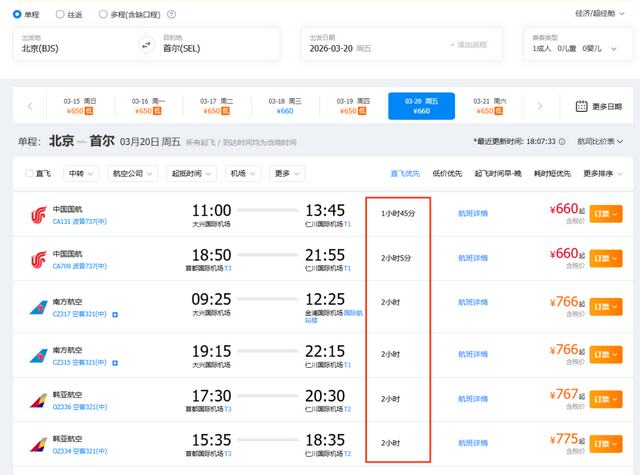Open the update time info icon
The width and height of the screenshot is (640, 475).
pyautogui.click(x=562, y=142)
